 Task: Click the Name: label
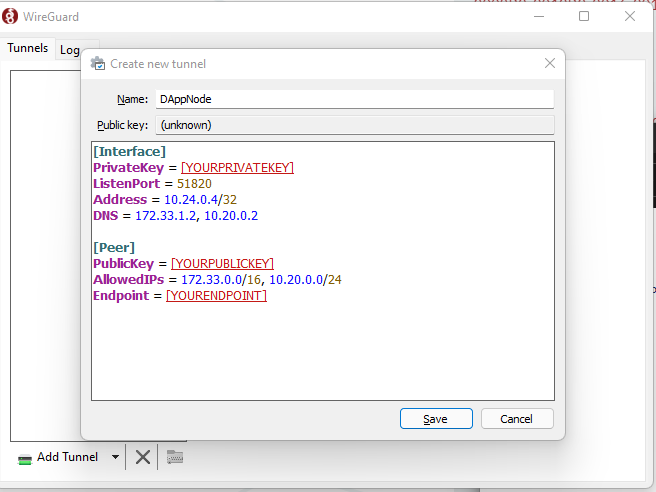[133, 100]
